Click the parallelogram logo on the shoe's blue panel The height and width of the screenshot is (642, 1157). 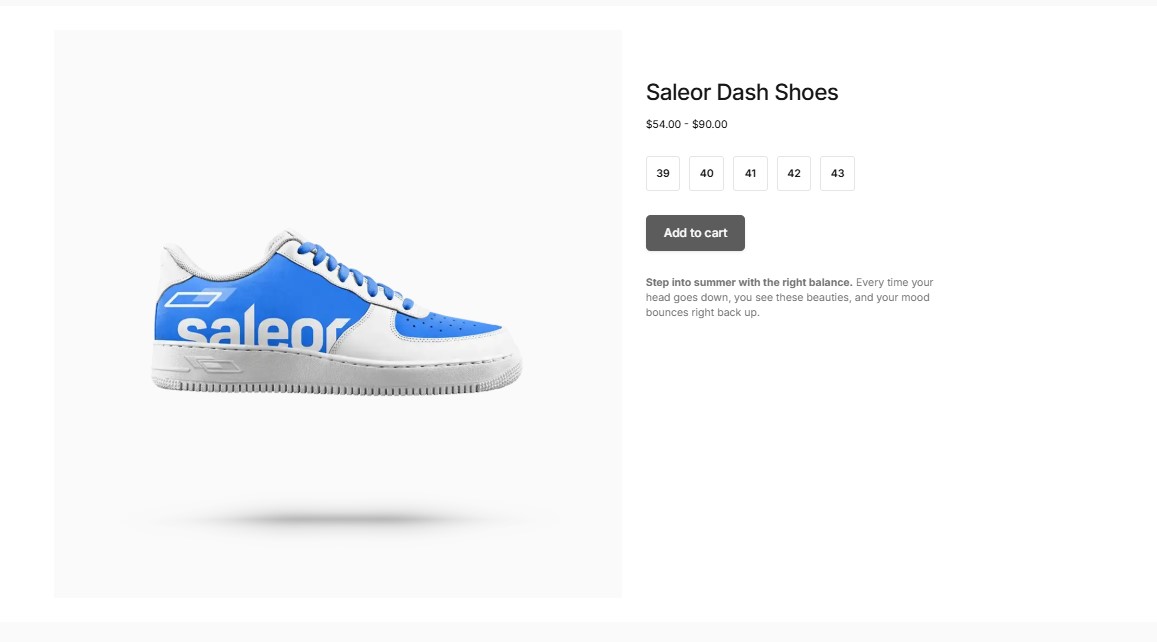[193, 298]
